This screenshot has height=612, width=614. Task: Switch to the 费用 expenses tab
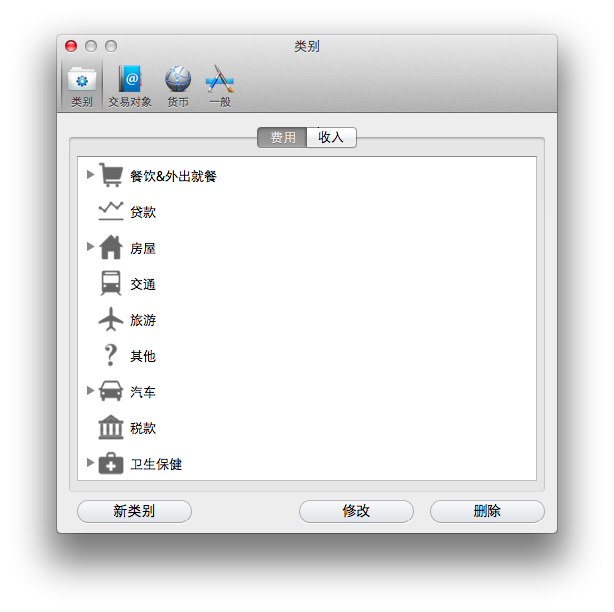pyautogui.click(x=282, y=137)
